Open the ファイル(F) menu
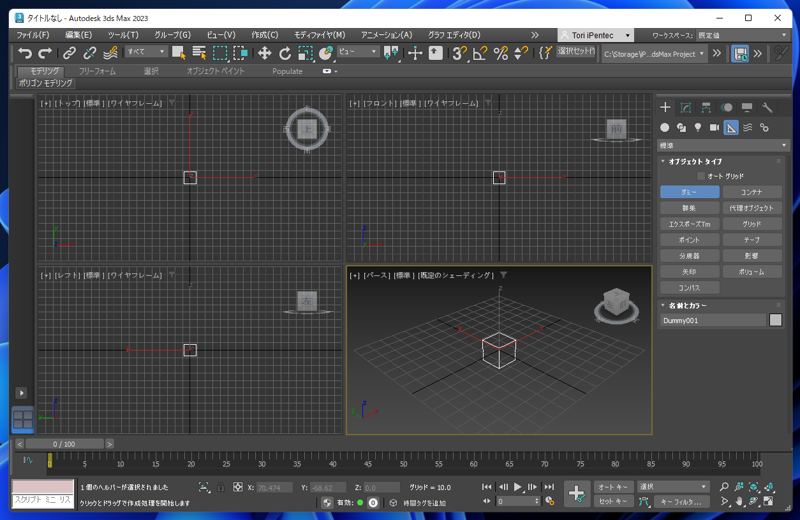The width and height of the screenshot is (800, 520). coord(33,35)
